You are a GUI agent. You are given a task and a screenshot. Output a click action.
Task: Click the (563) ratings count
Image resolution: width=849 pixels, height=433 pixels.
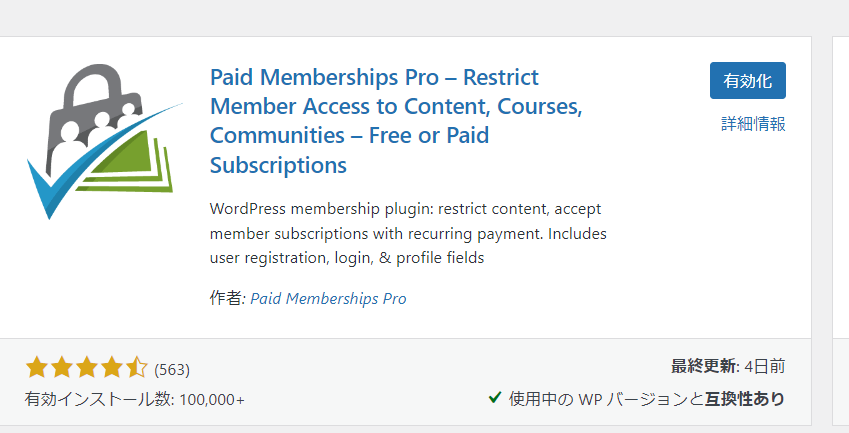click(x=172, y=369)
